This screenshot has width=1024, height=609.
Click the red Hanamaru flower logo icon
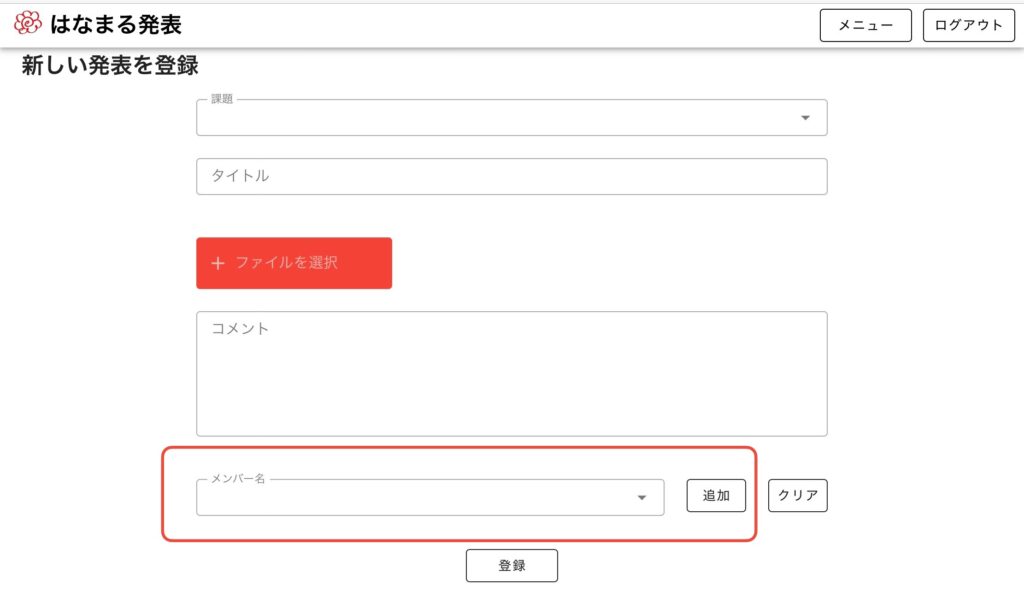pyautogui.click(x=28, y=24)
